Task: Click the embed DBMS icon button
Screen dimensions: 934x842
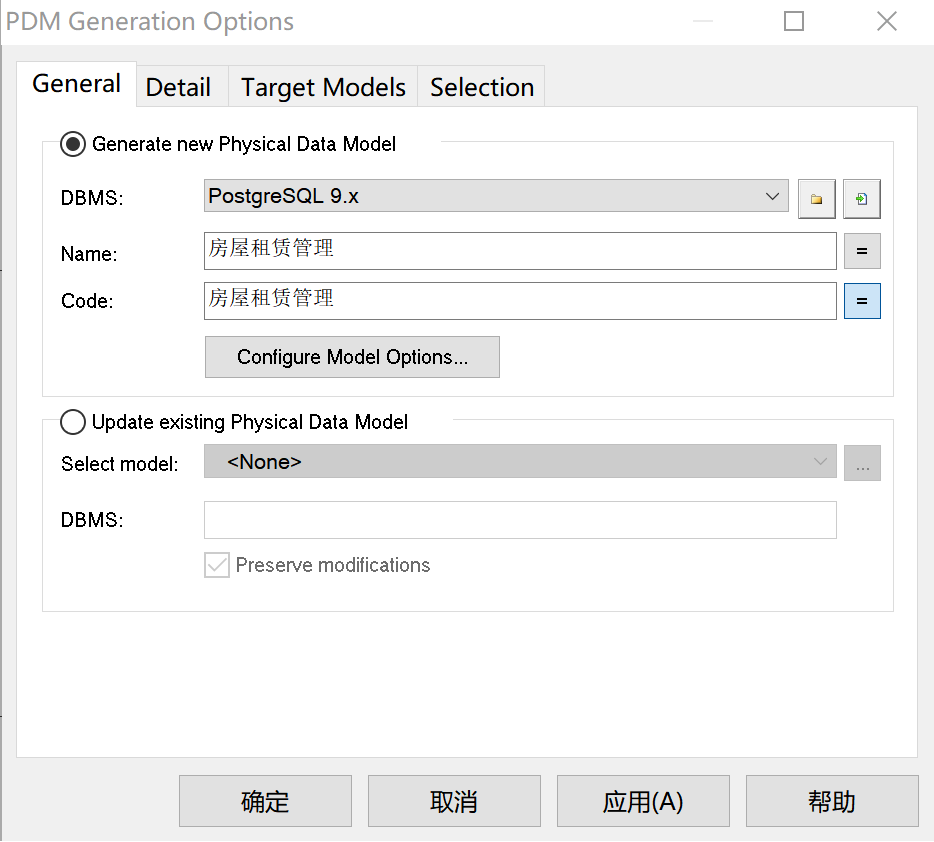Action: click(861, 199)
